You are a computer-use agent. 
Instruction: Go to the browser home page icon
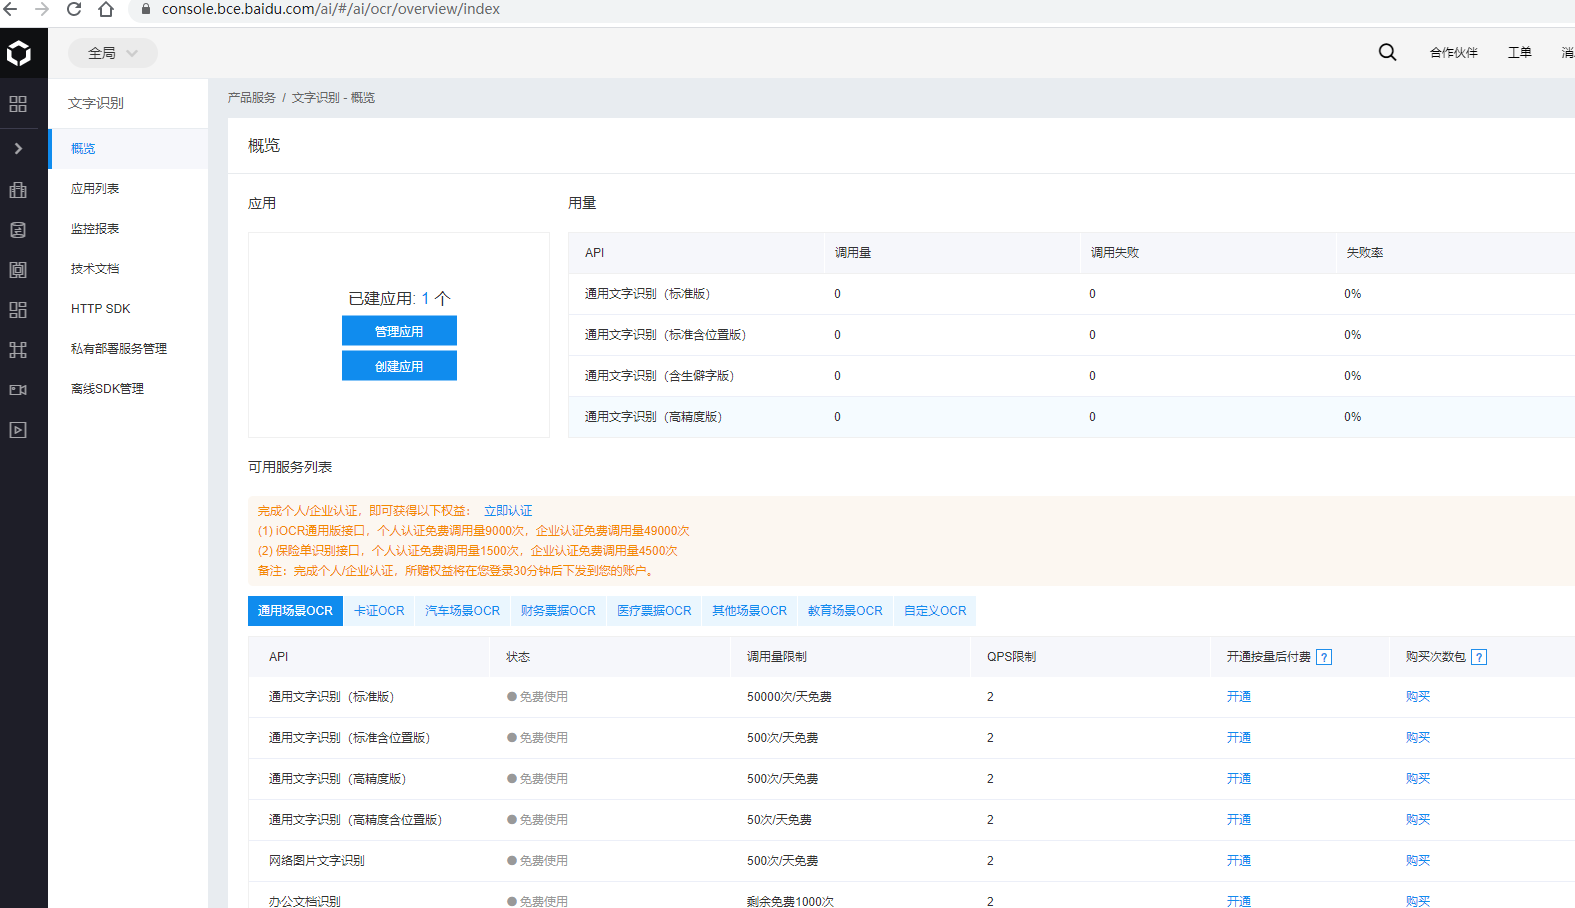pos(106,9)
